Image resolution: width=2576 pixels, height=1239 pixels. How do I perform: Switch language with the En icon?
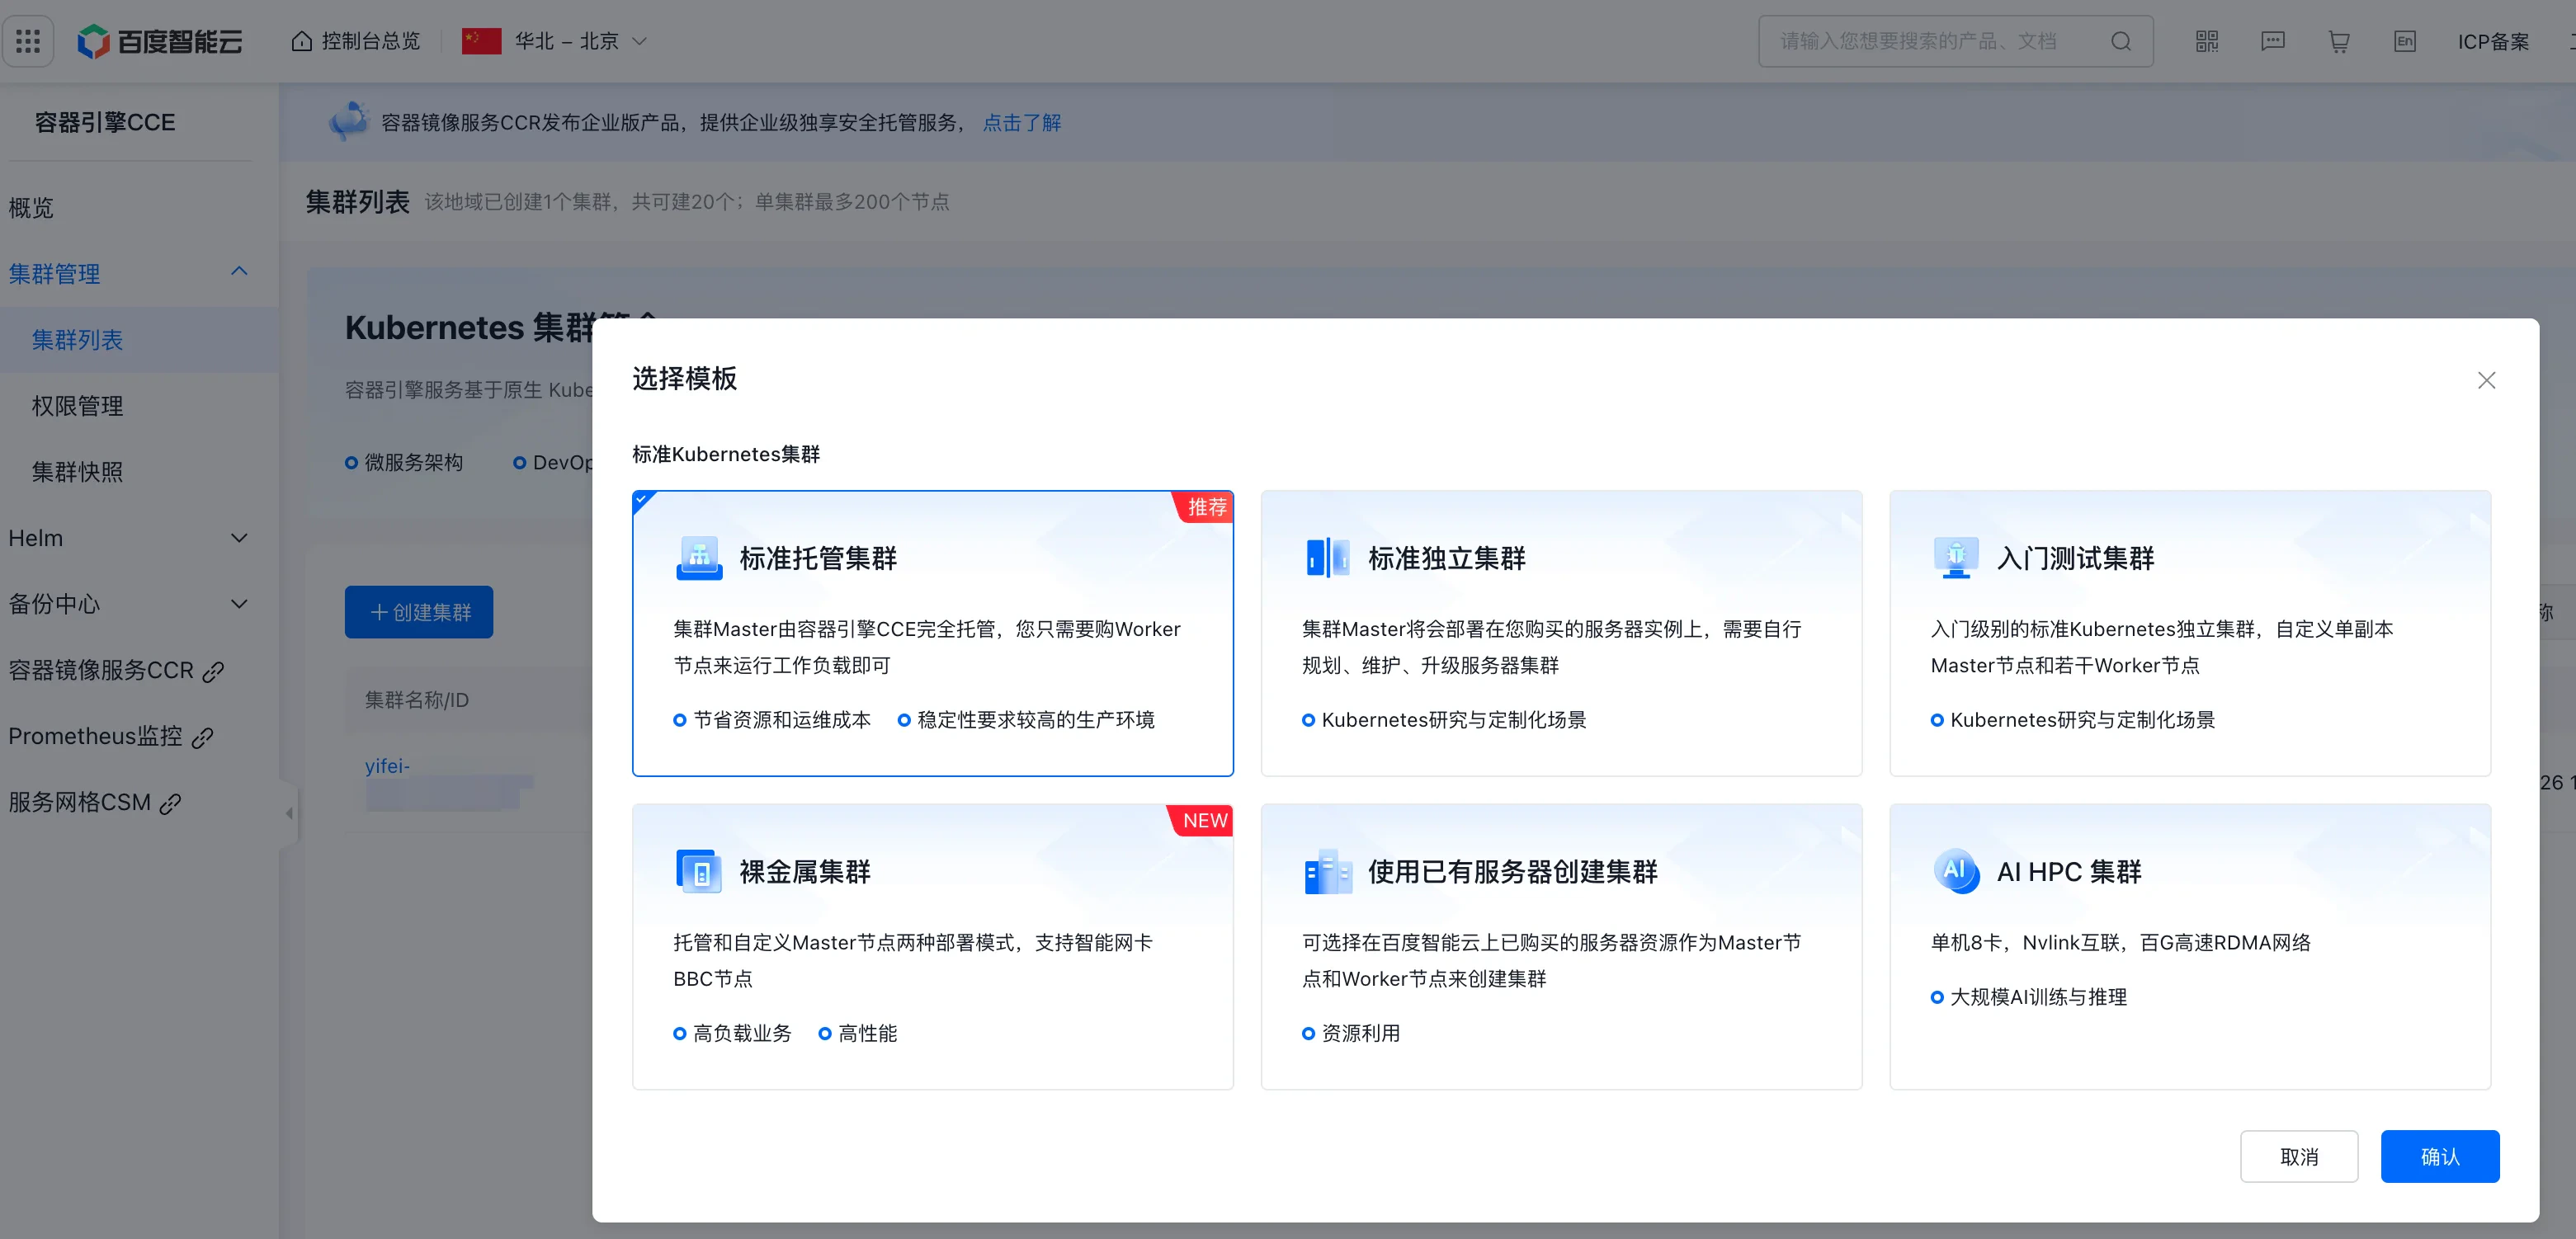[2404, 41]
